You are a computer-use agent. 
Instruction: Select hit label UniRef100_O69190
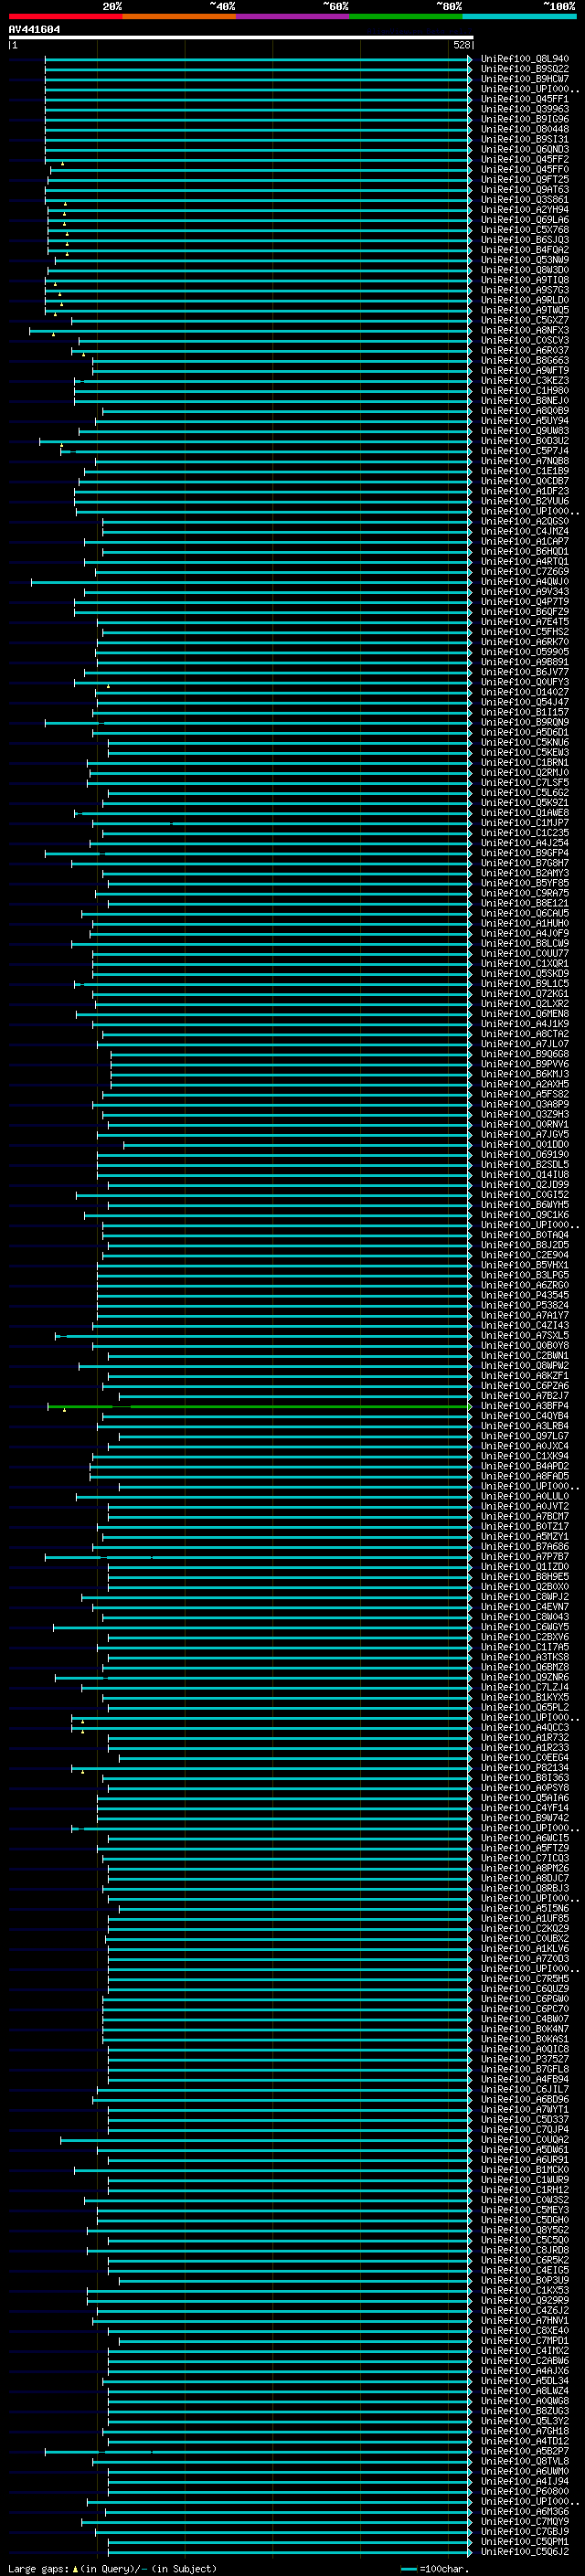[x=525, y=1154]
